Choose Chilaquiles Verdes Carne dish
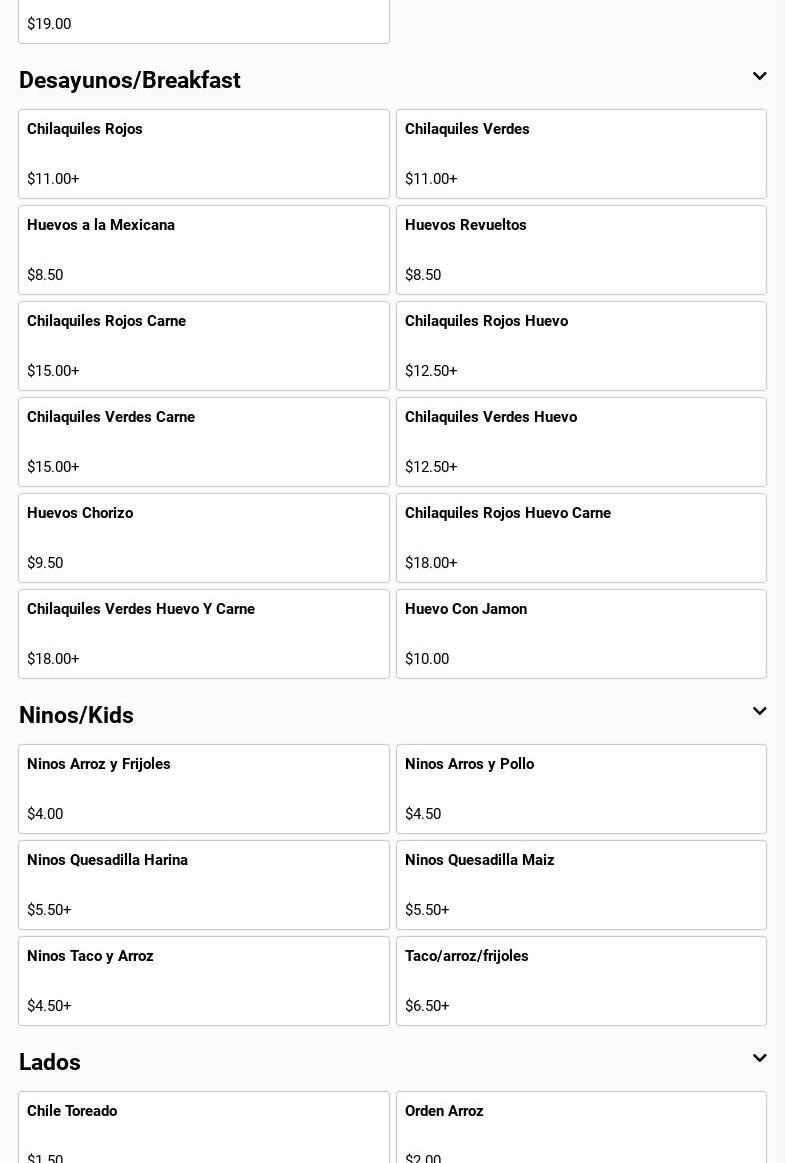The height and width of the screenshot is (1163, 785). [204, 442]
